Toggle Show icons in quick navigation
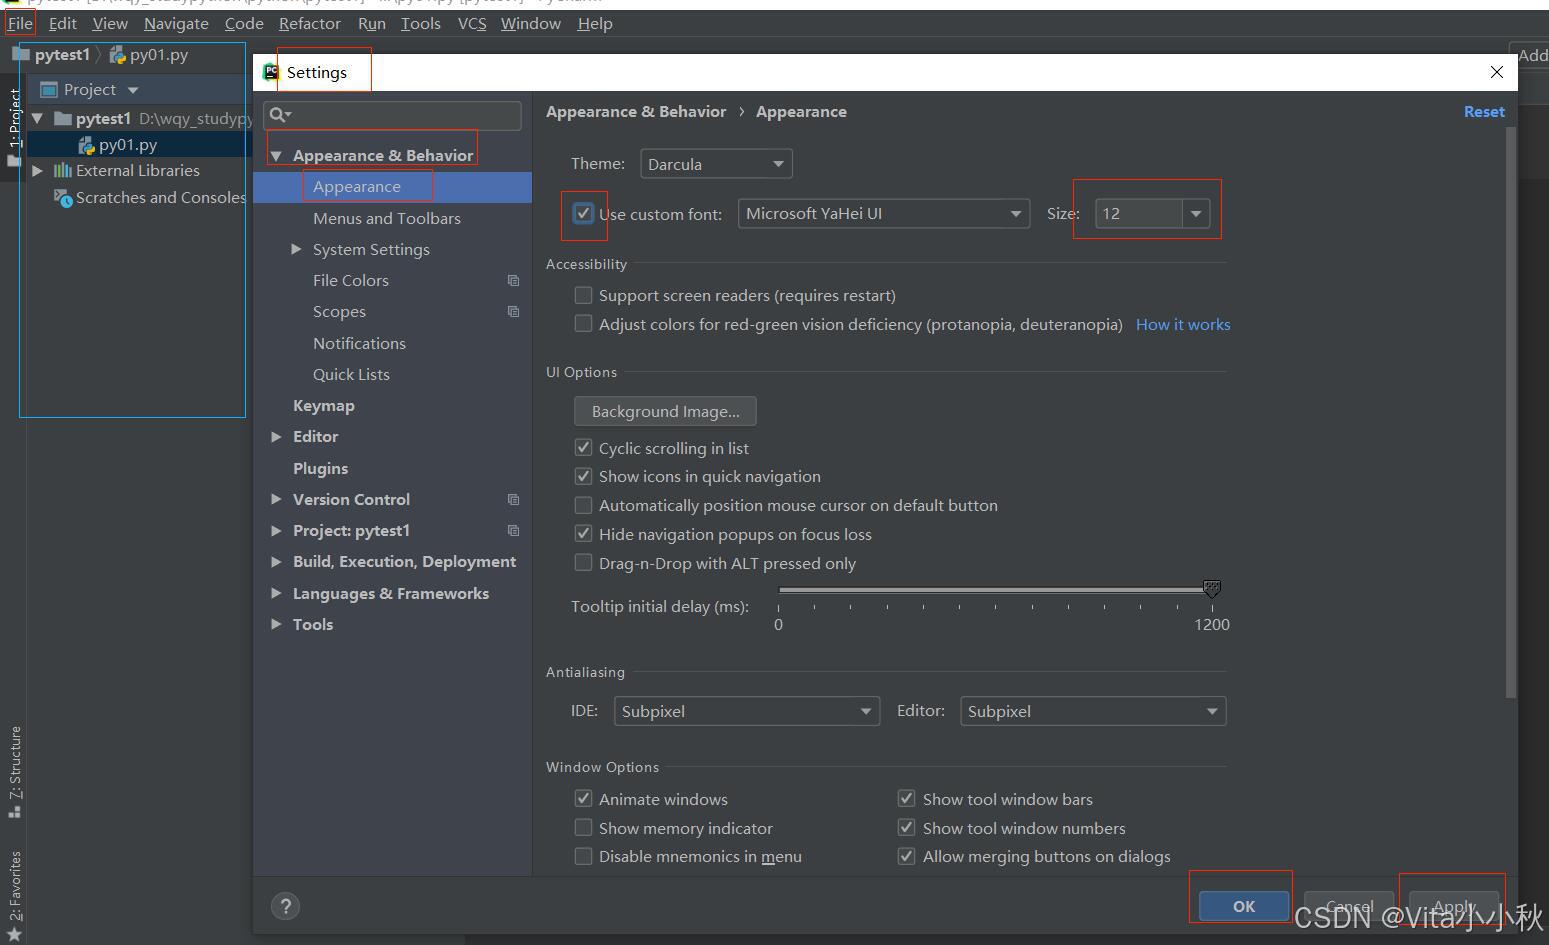 583,476
